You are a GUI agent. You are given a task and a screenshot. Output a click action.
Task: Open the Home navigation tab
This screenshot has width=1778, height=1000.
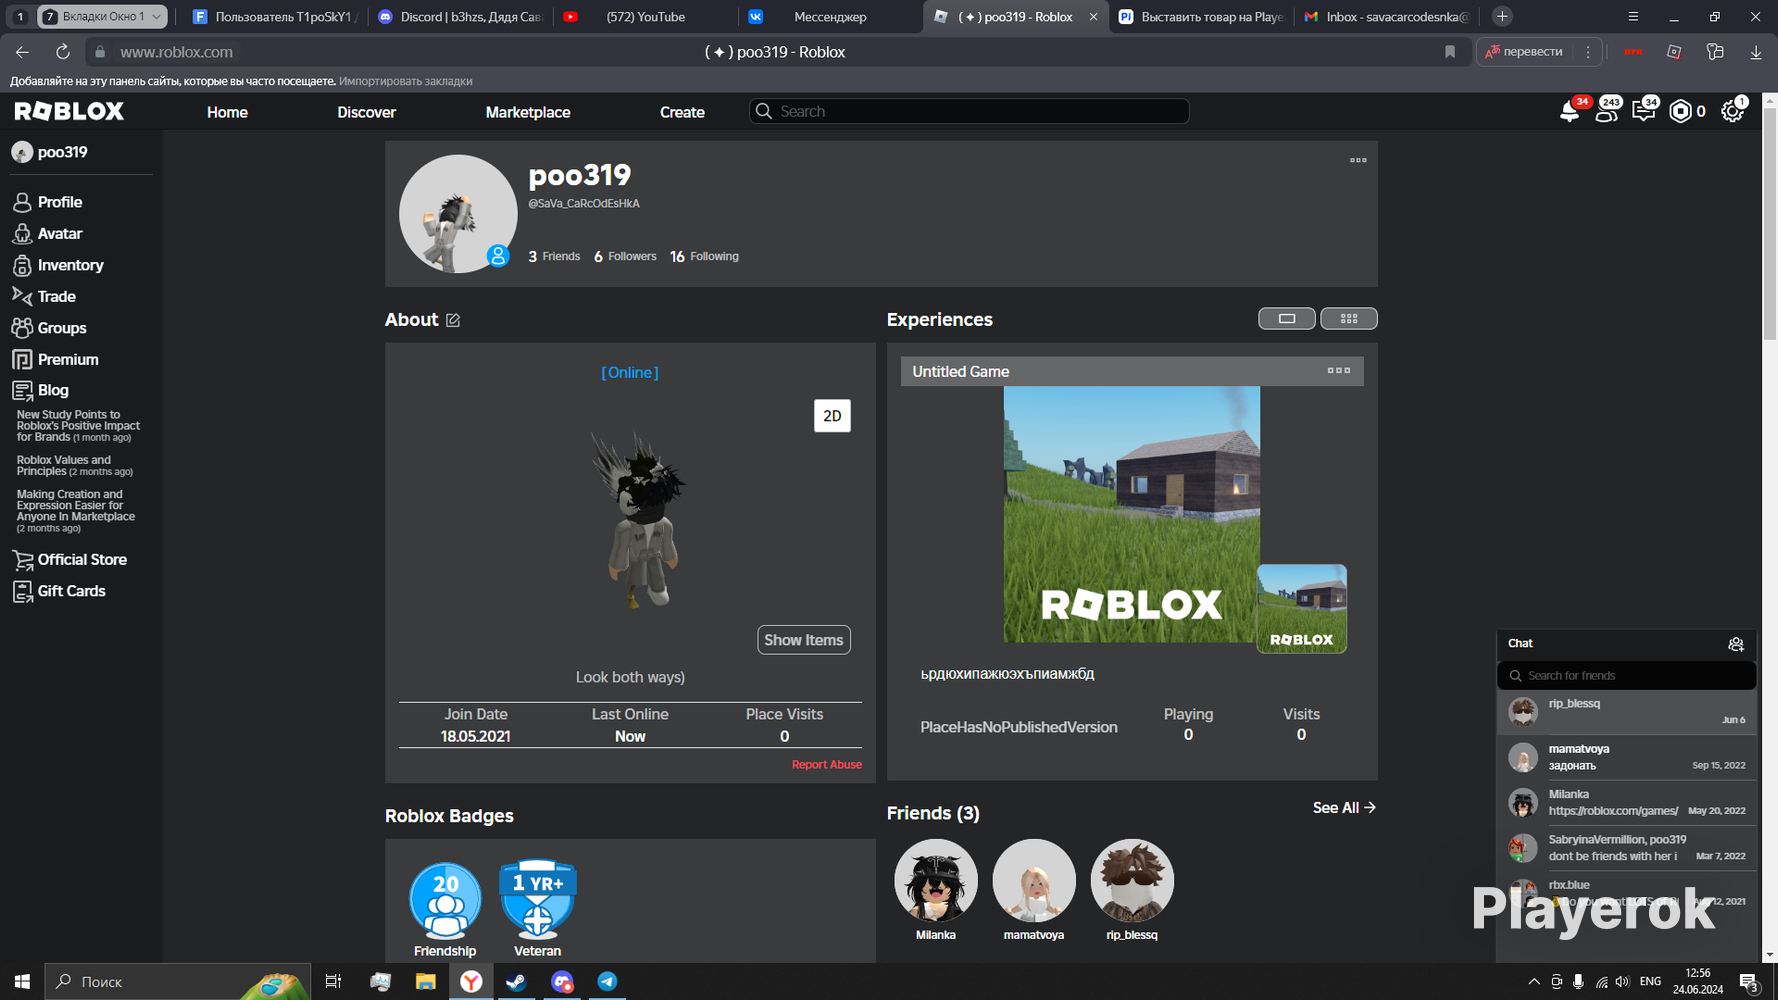227,112
